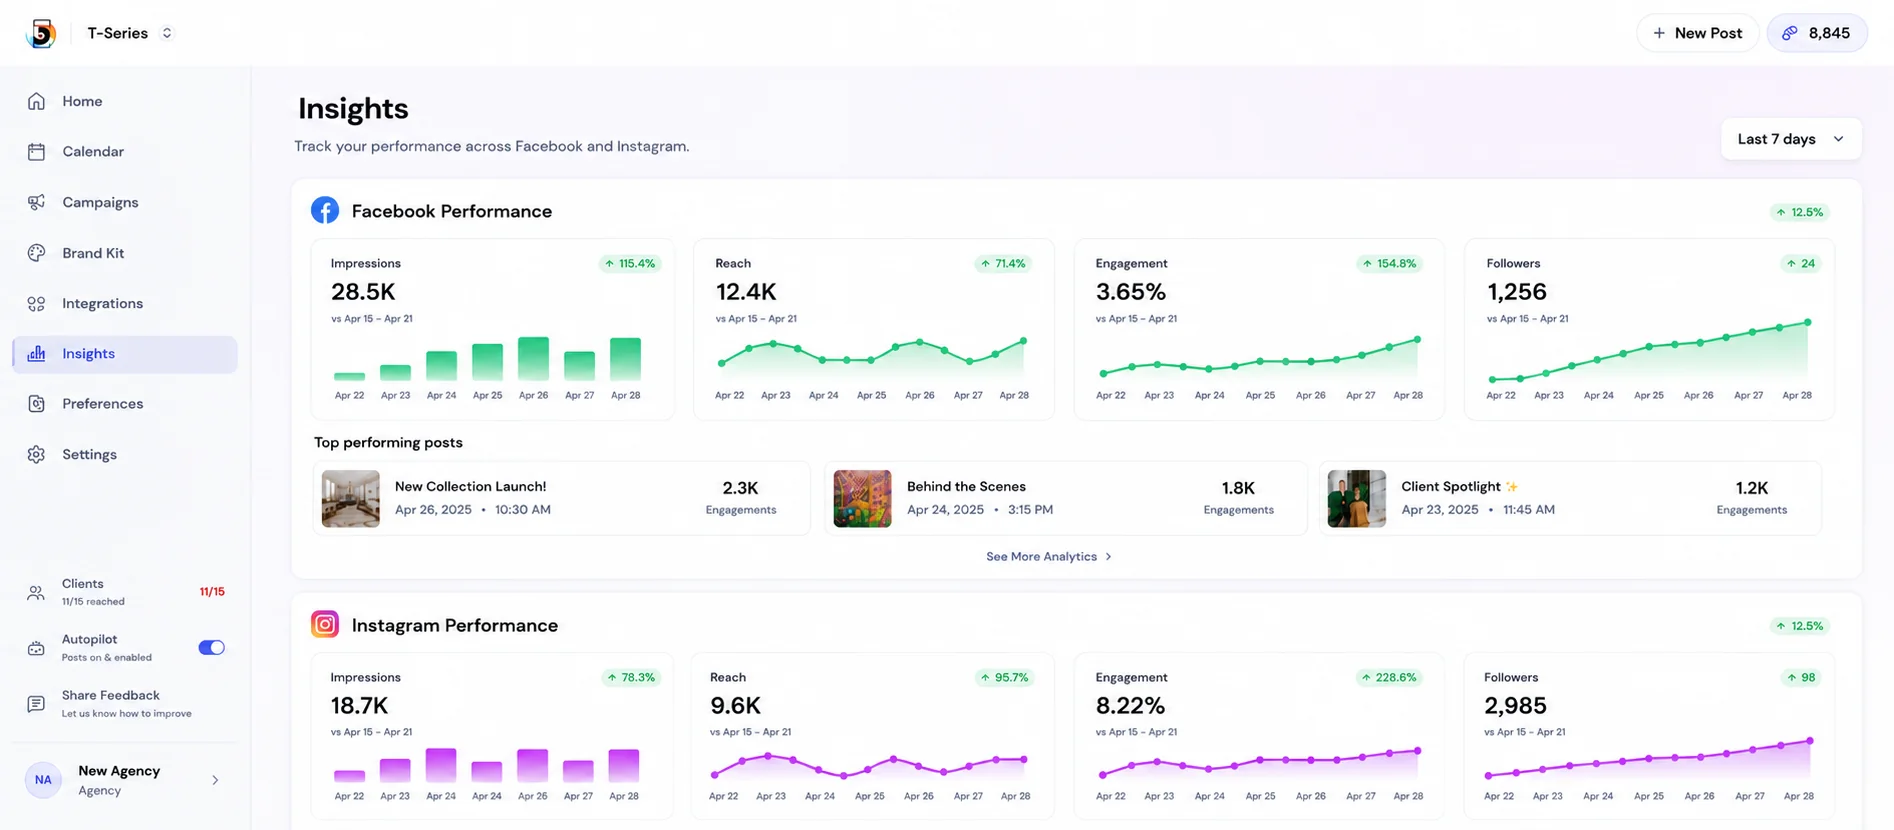1894x830 pixels.
Task: Click Facebook overall 12.5% growth badge
Action: point(1799,212)
